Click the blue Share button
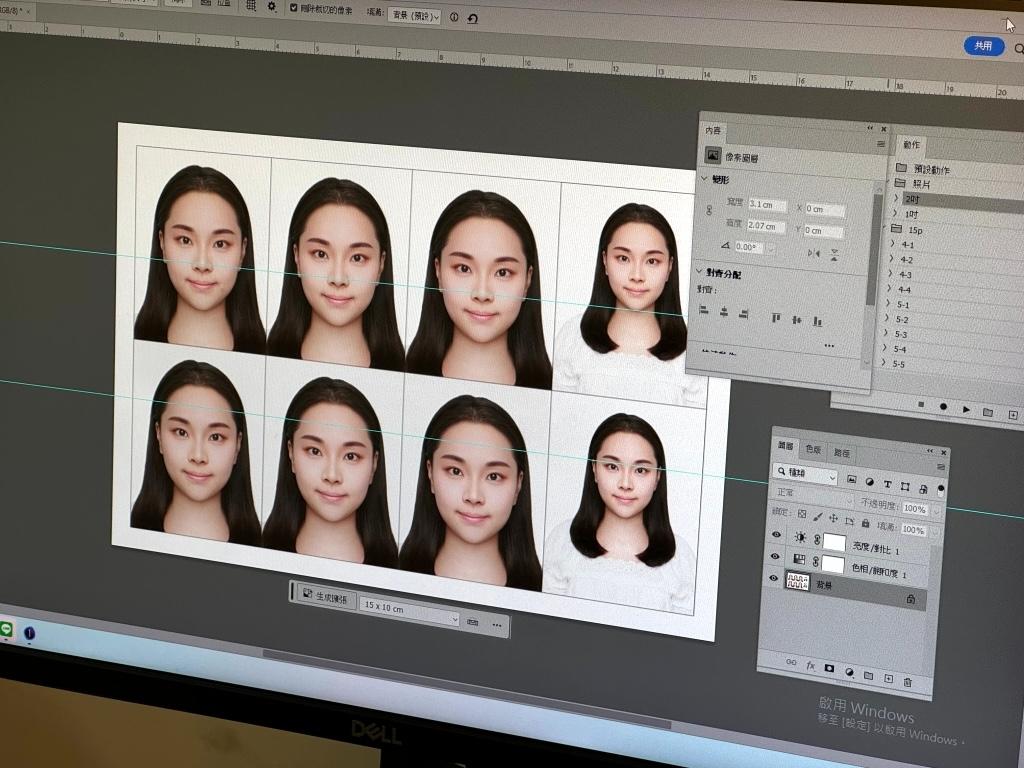Screen dimensions: 1024x768 pyautogui.click(x=984, y=46)
